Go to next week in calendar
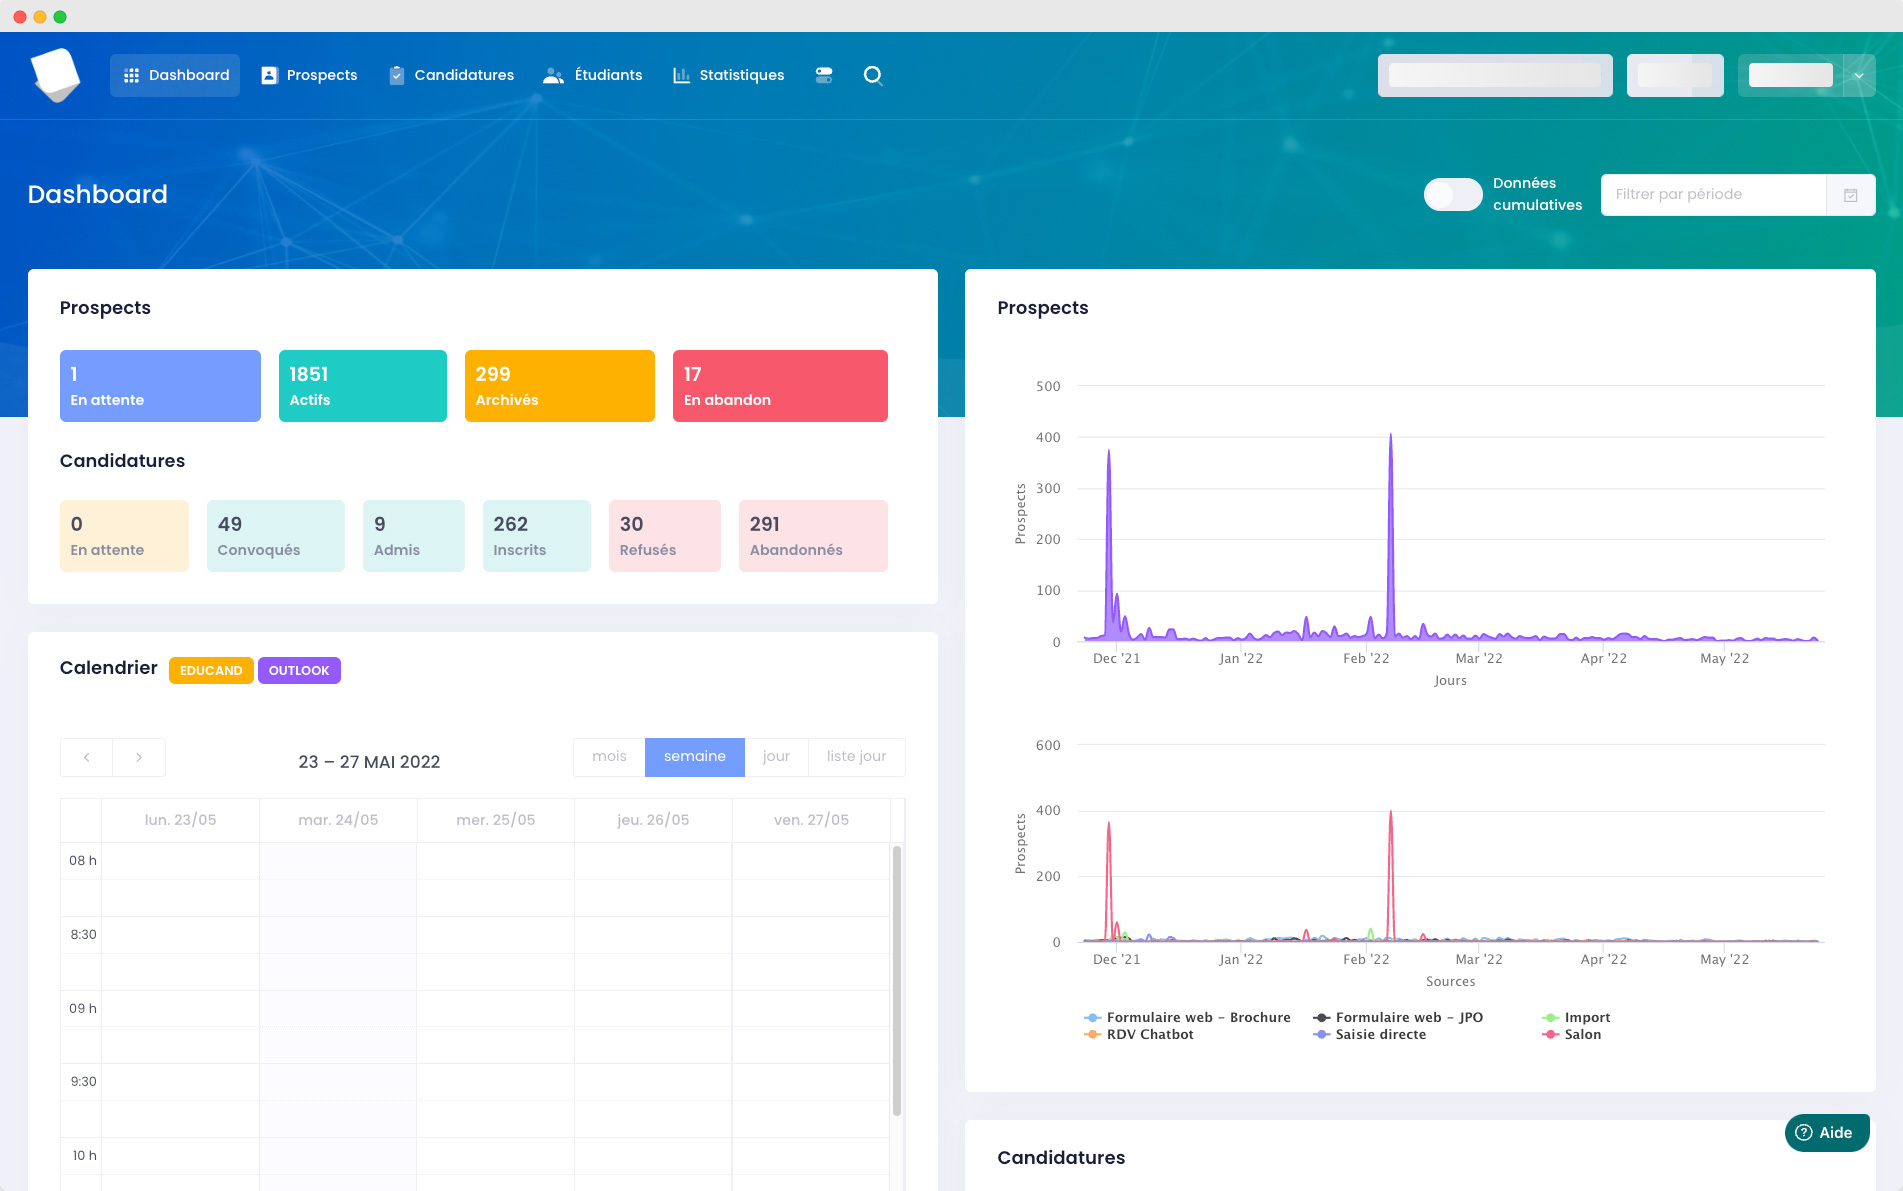This screenshot has width=1903, height=1191. click(x=139, y=758)
